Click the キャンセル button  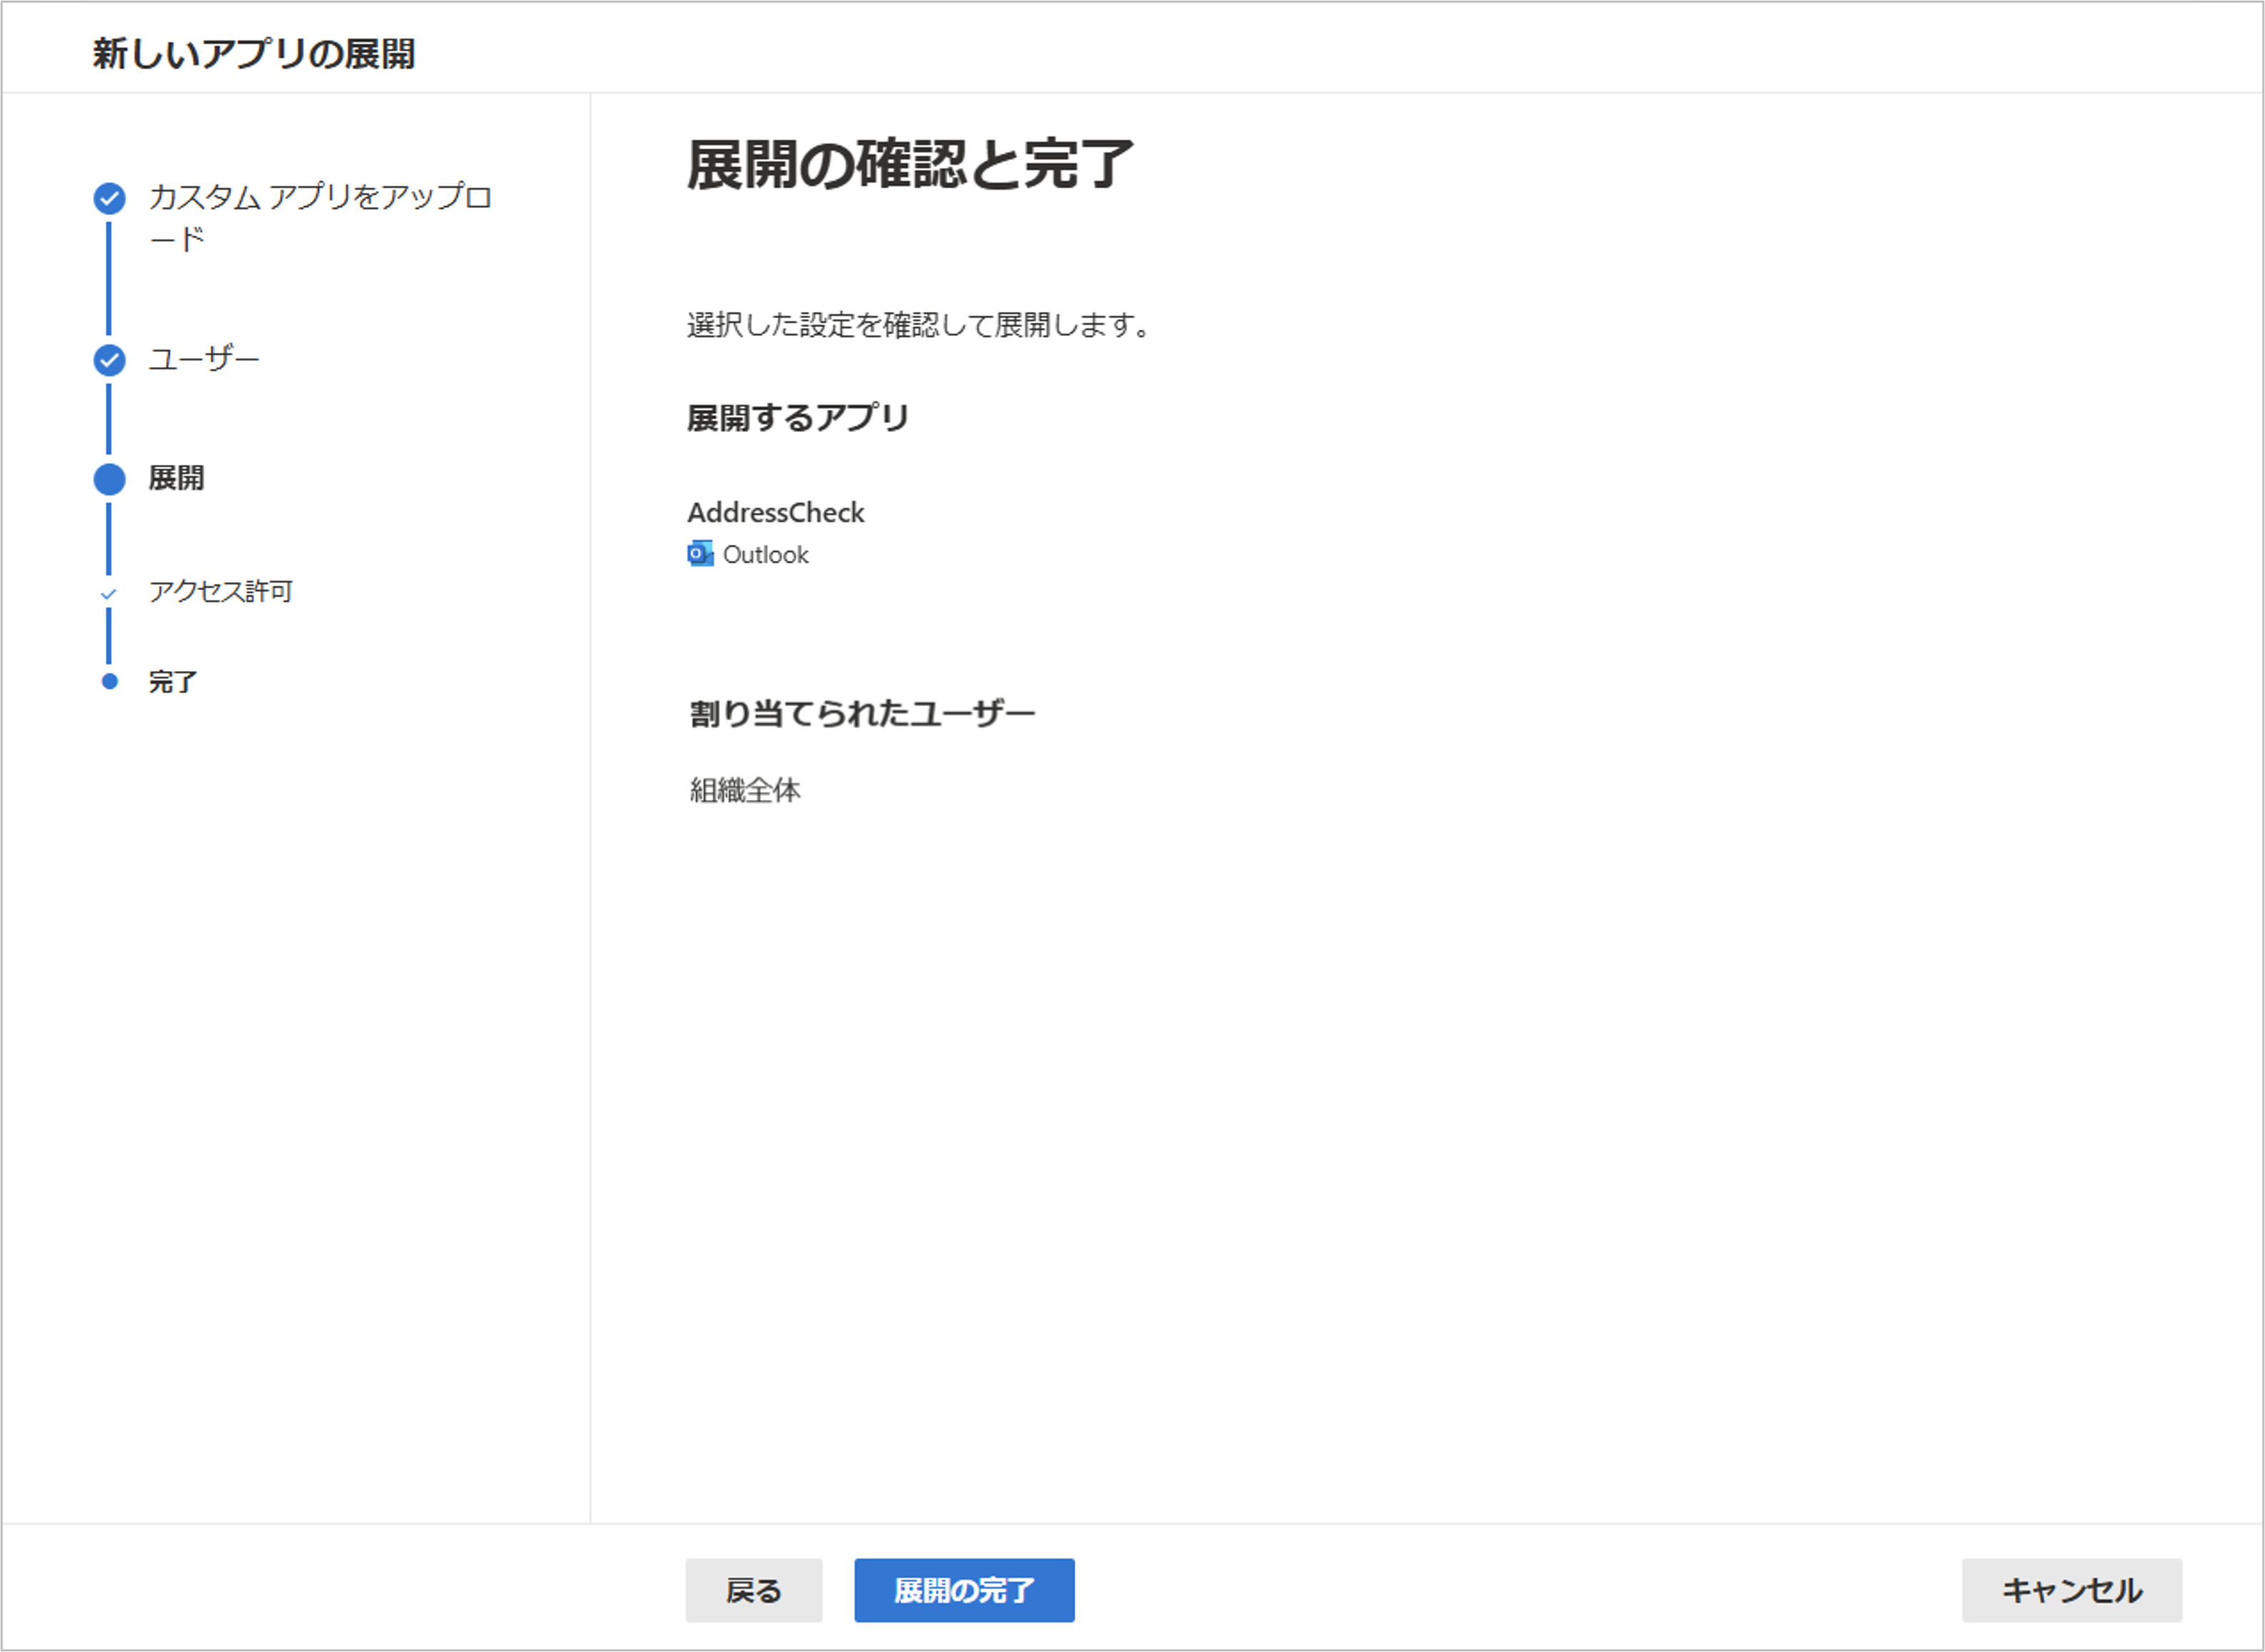coord(2071,1589)
